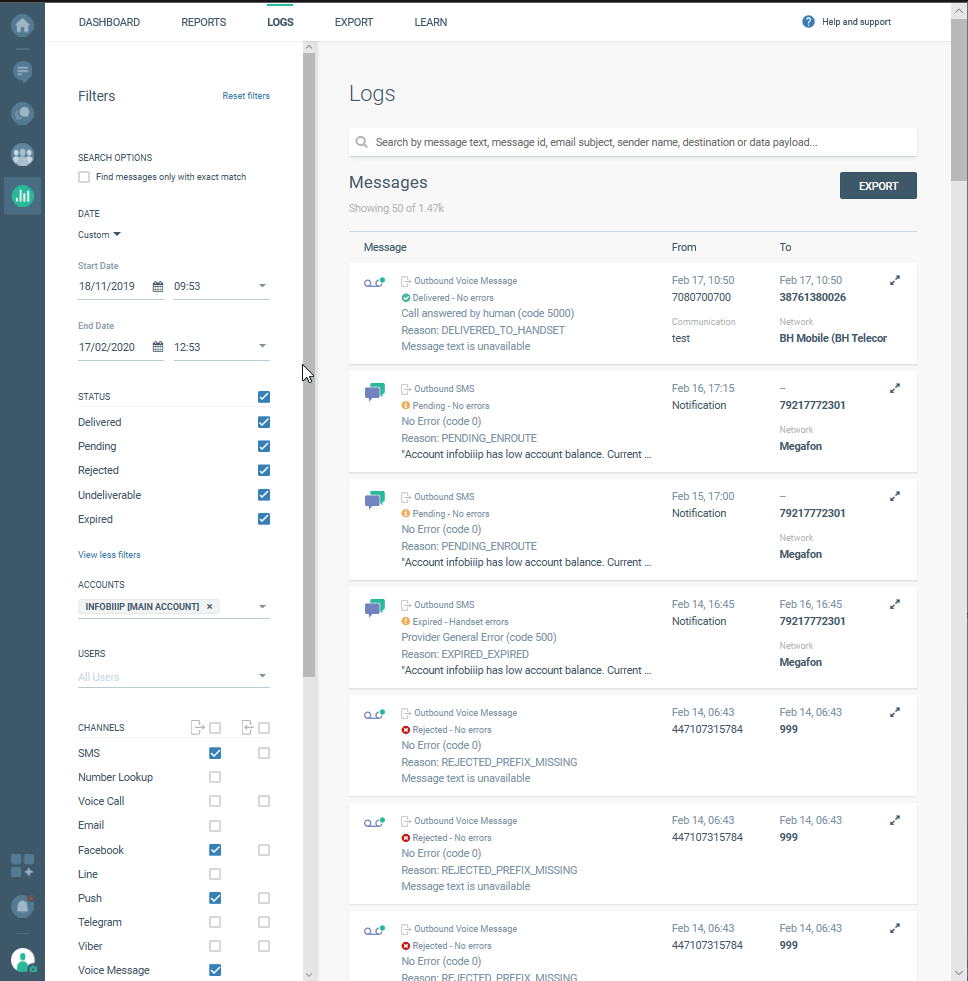This screenshot has height=981, width=968.
Task: Click the Reset filters link
Action: tap(246, 96)
